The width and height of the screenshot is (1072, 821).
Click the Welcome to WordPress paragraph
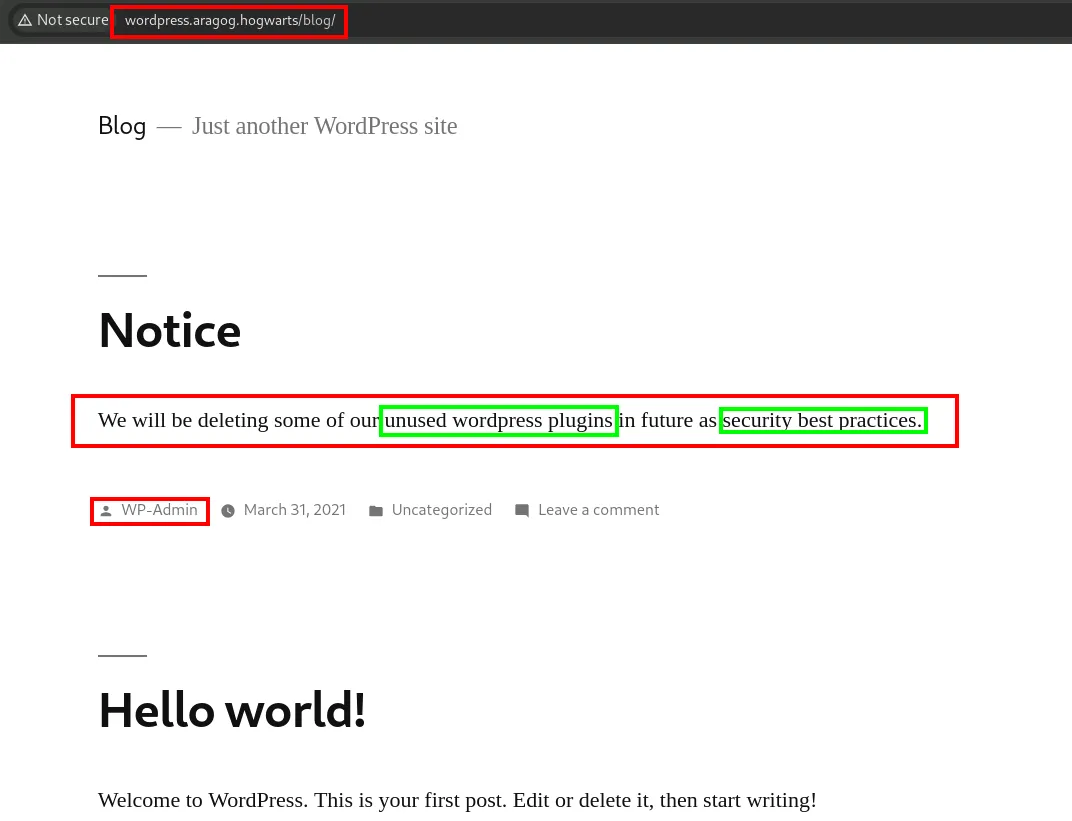click(457, 800)
